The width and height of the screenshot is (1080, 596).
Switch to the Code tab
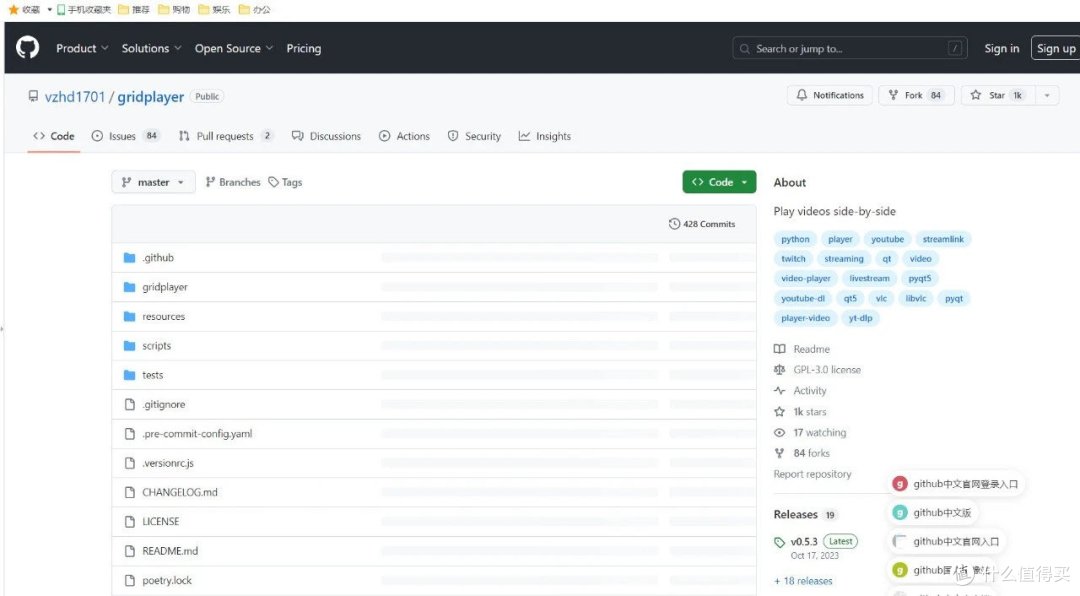click(54, 136)
